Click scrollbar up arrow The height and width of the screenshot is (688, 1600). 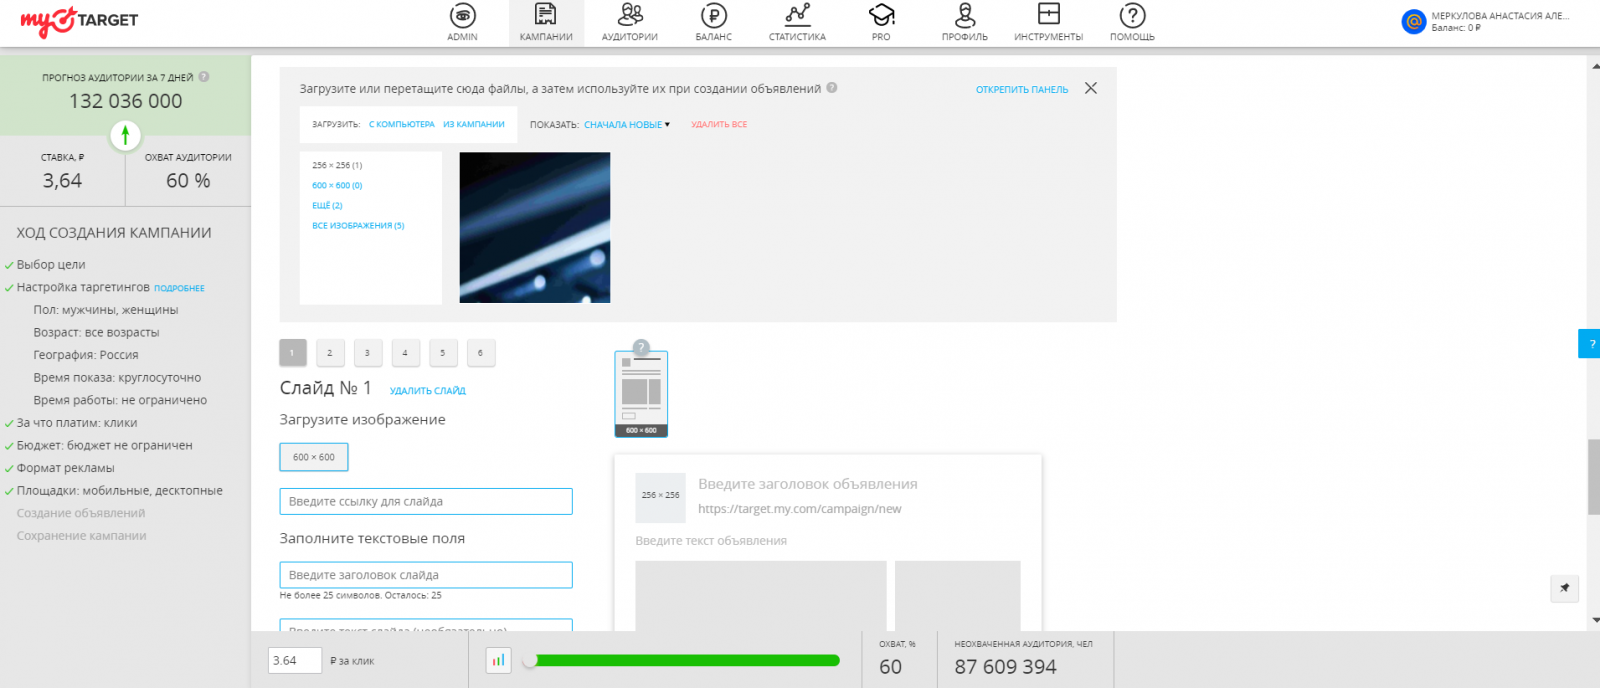coord(1594,66)
